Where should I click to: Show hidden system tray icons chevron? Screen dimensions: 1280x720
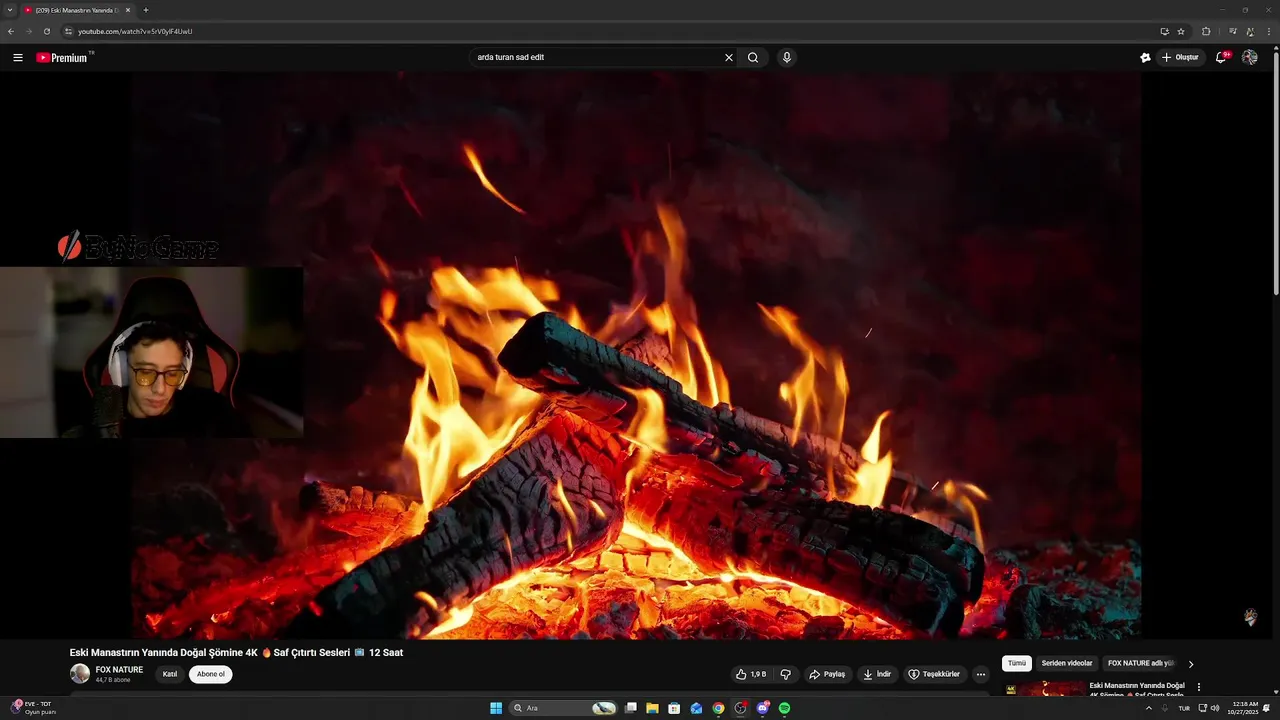point(1148,708)
